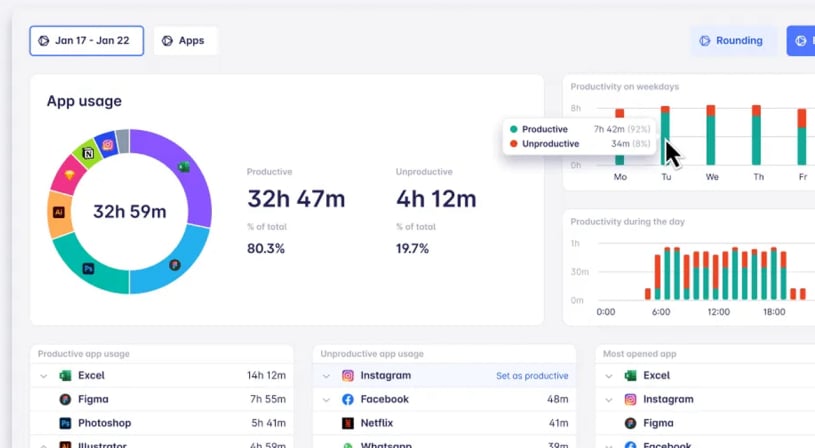Image resolution: width=815 pixels, height=448 pixels.
Task: Click the Instagram icon in unproductive app usage
Action: tap(348, 376)
